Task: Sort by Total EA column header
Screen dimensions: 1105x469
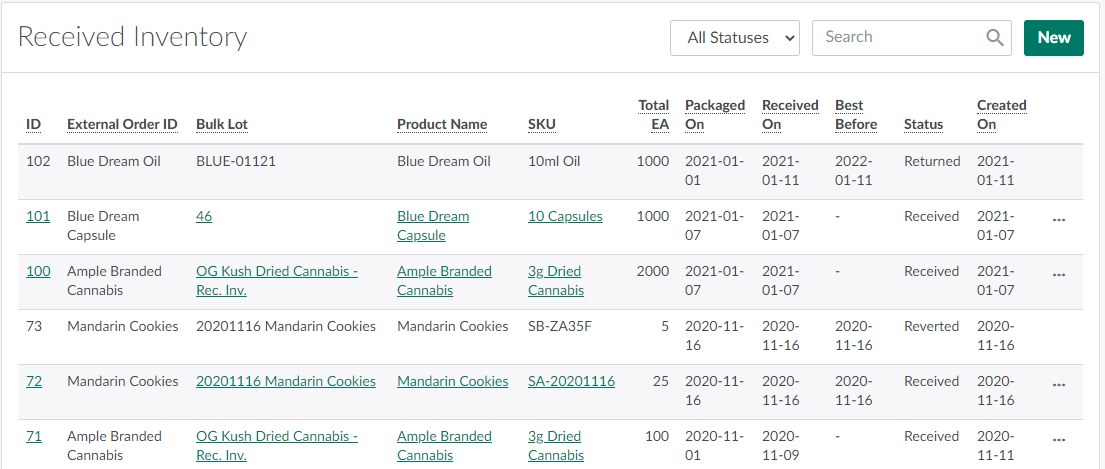Action: [654, 114]
